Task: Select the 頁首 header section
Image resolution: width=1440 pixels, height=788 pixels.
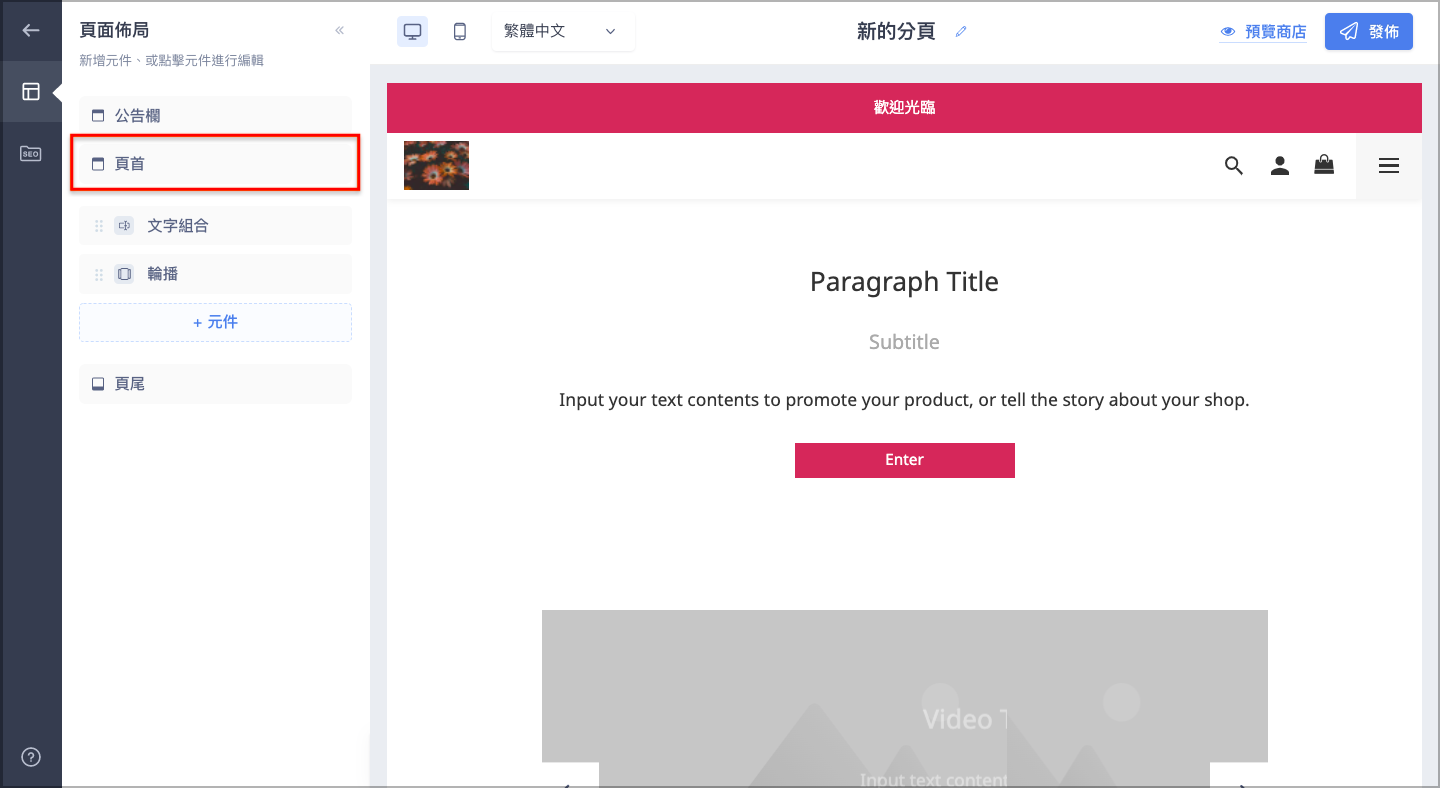Action: tap(215, 163)
